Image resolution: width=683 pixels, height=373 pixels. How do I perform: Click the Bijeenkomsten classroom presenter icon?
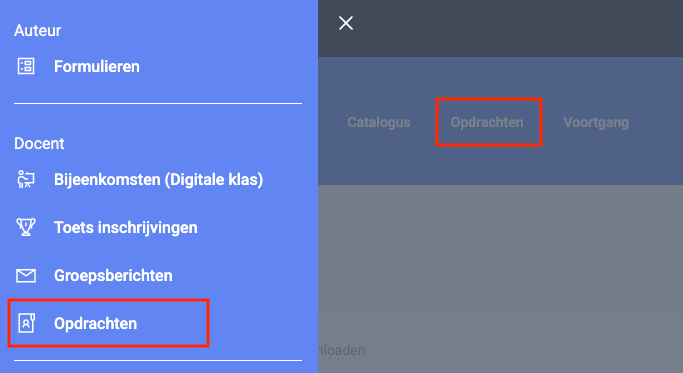[x=26, y=180]
